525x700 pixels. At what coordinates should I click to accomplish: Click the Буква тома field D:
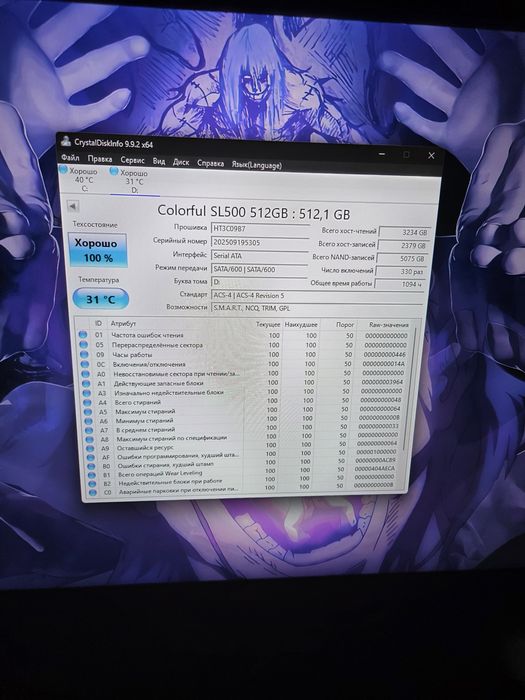coord(259,283)
